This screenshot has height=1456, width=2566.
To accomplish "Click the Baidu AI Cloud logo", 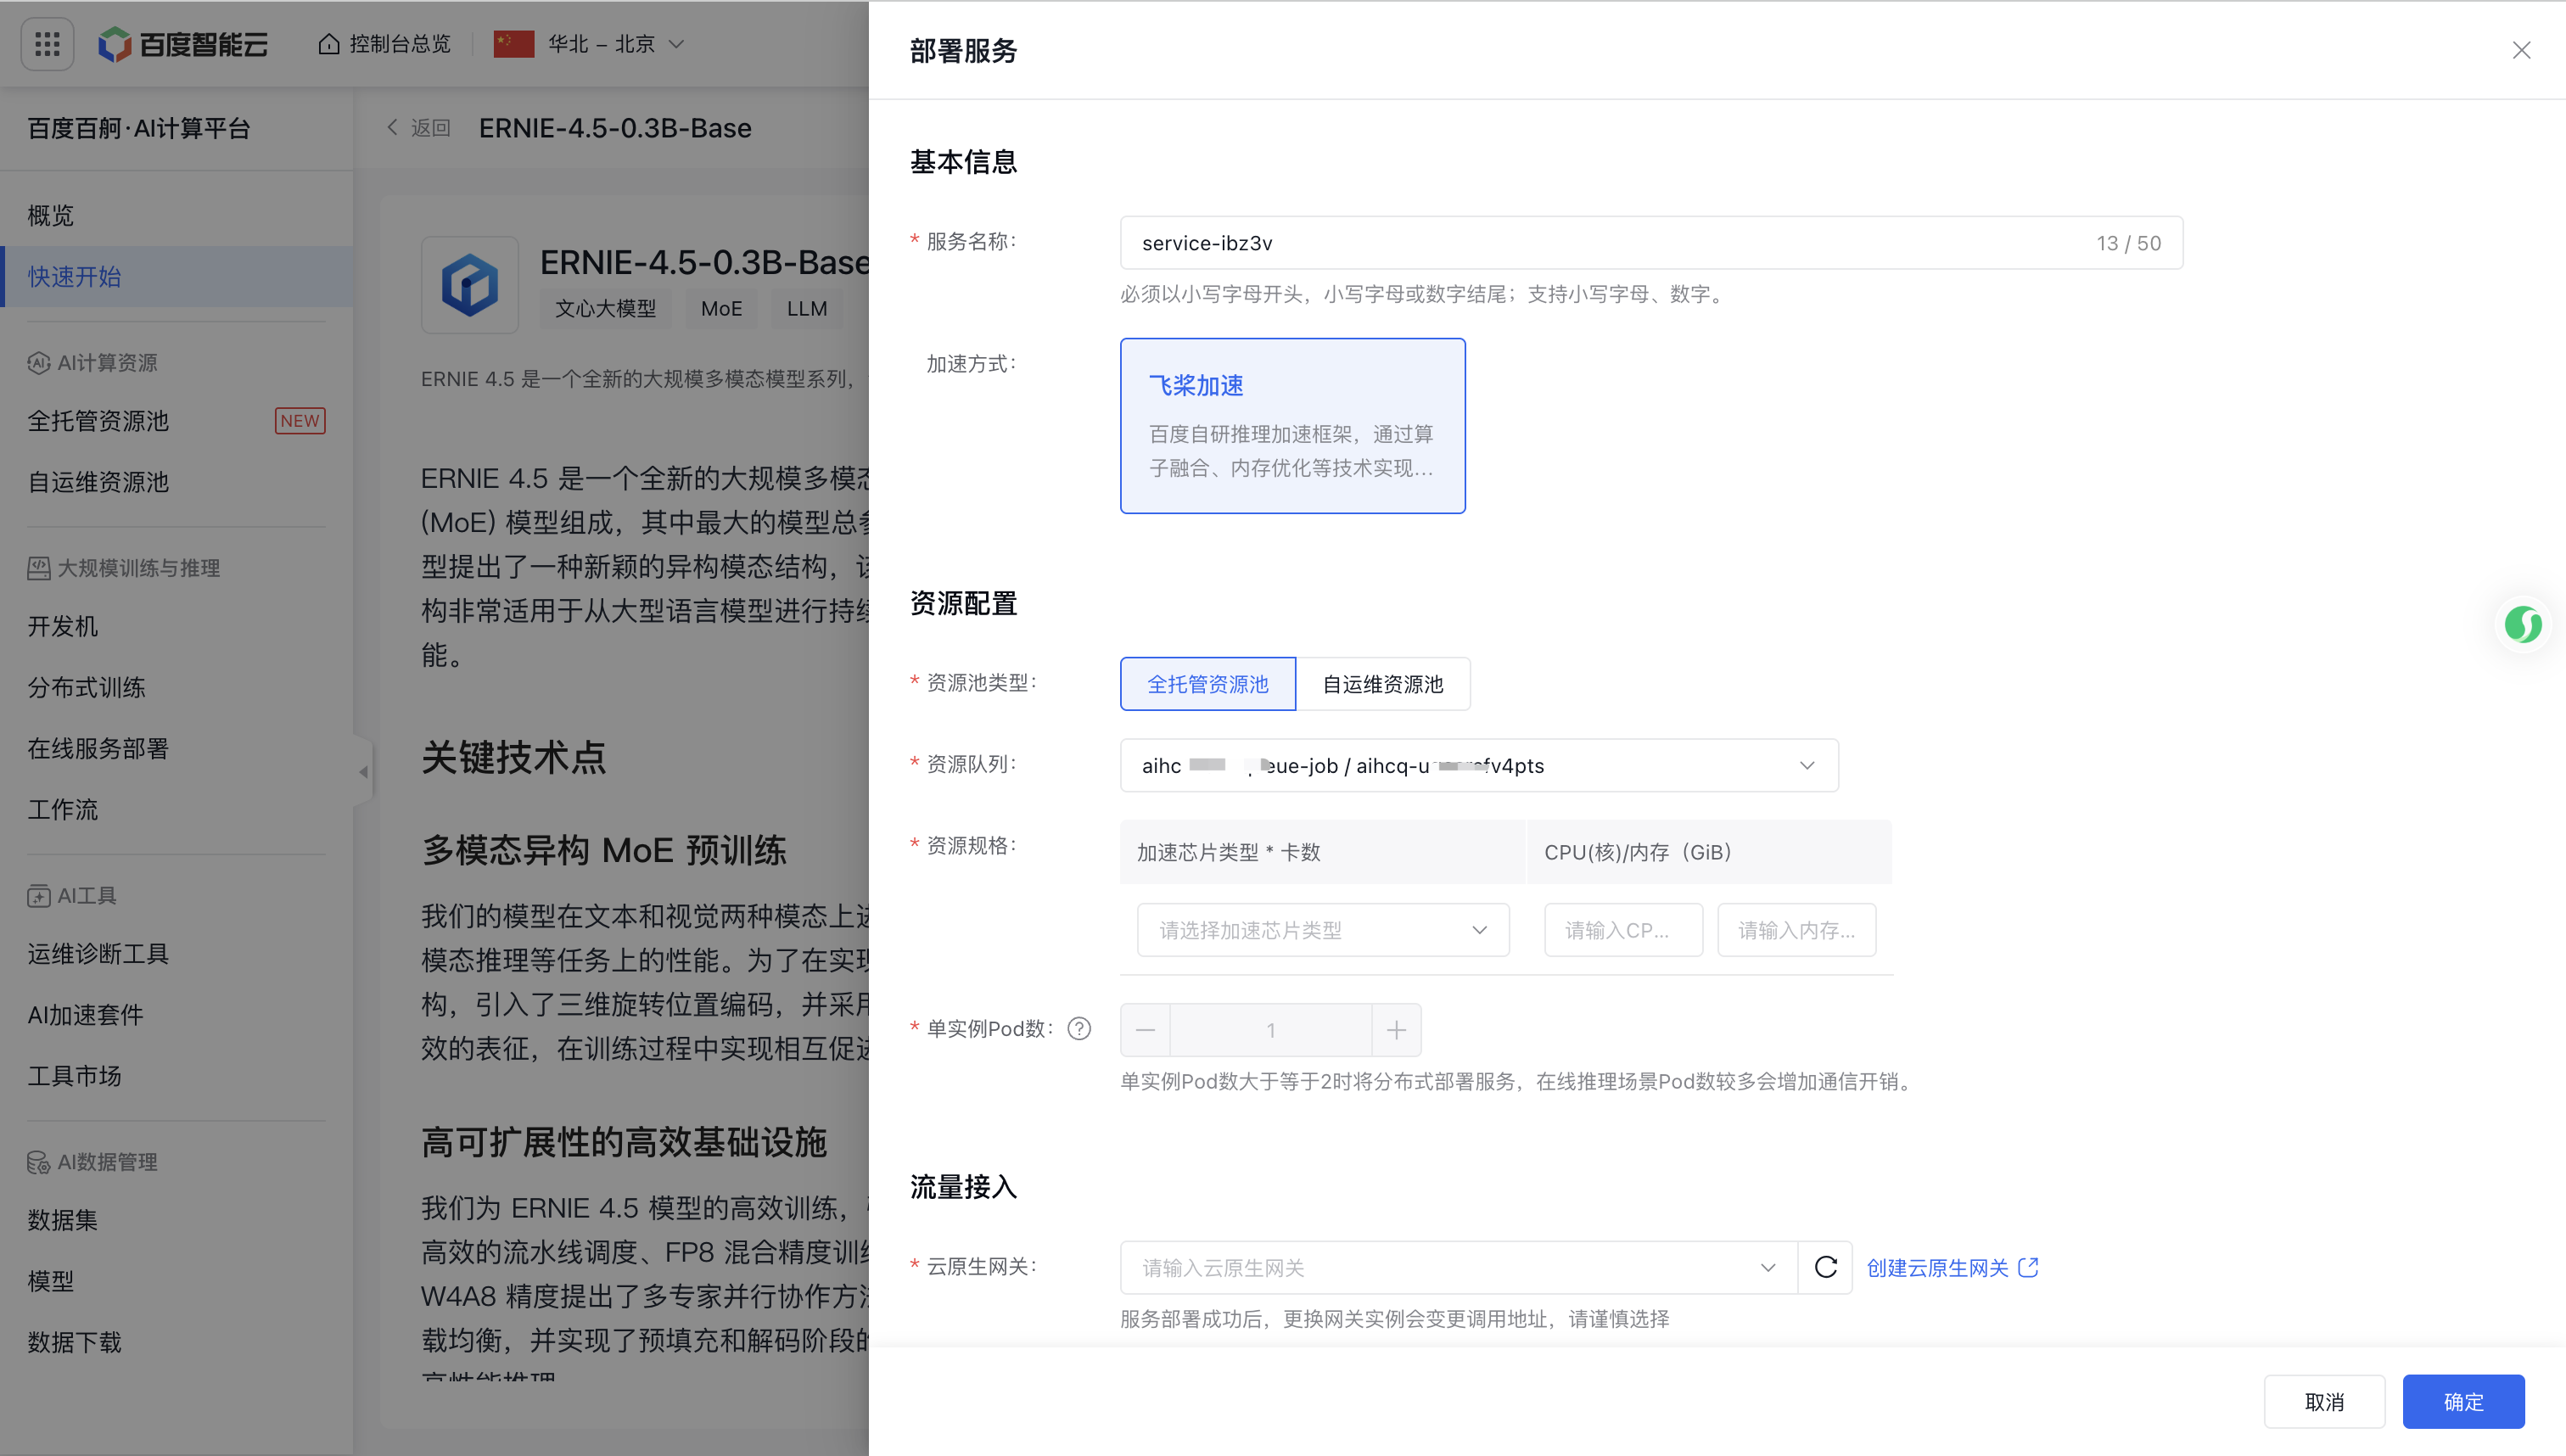I will point(183,44).
